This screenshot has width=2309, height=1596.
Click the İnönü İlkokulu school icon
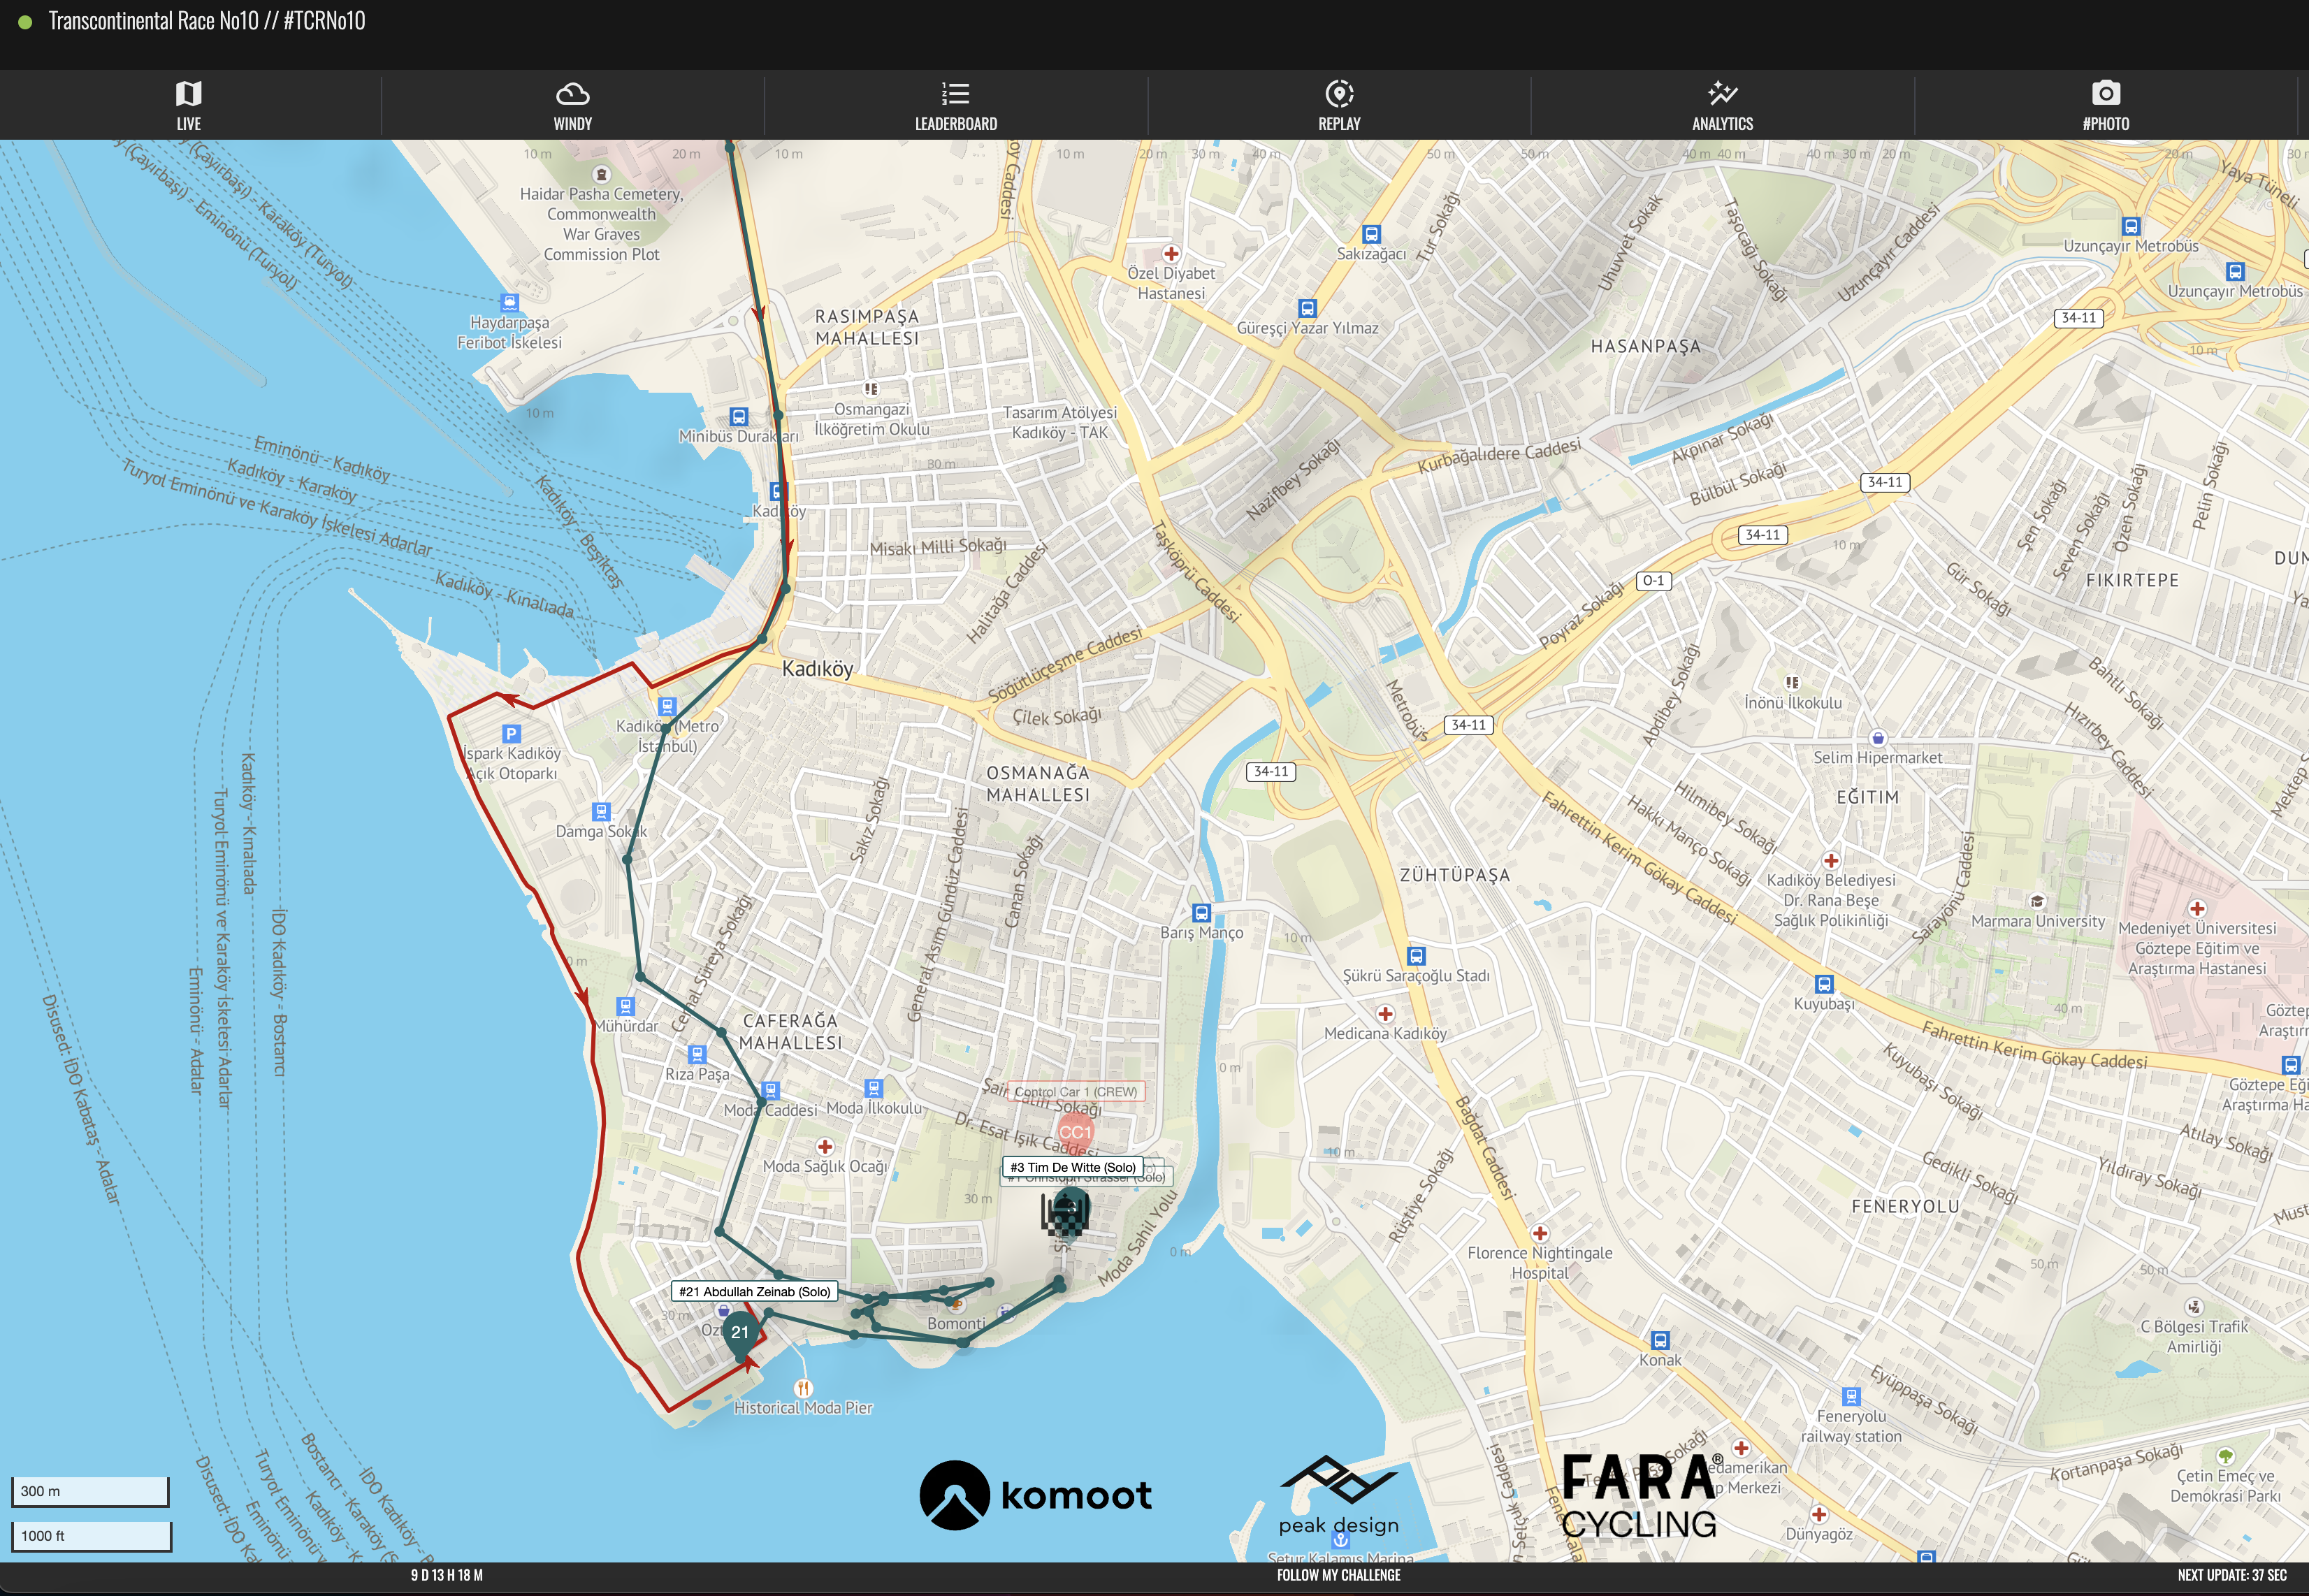(x=1793, y=683)
